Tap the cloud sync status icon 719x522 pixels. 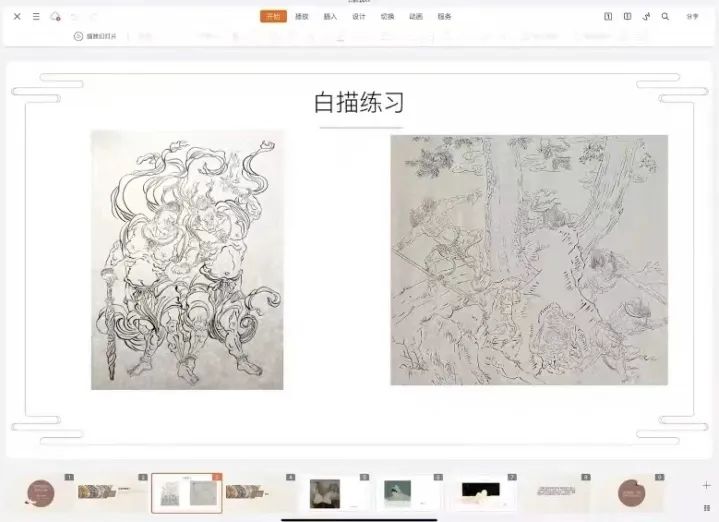point(55,17)
